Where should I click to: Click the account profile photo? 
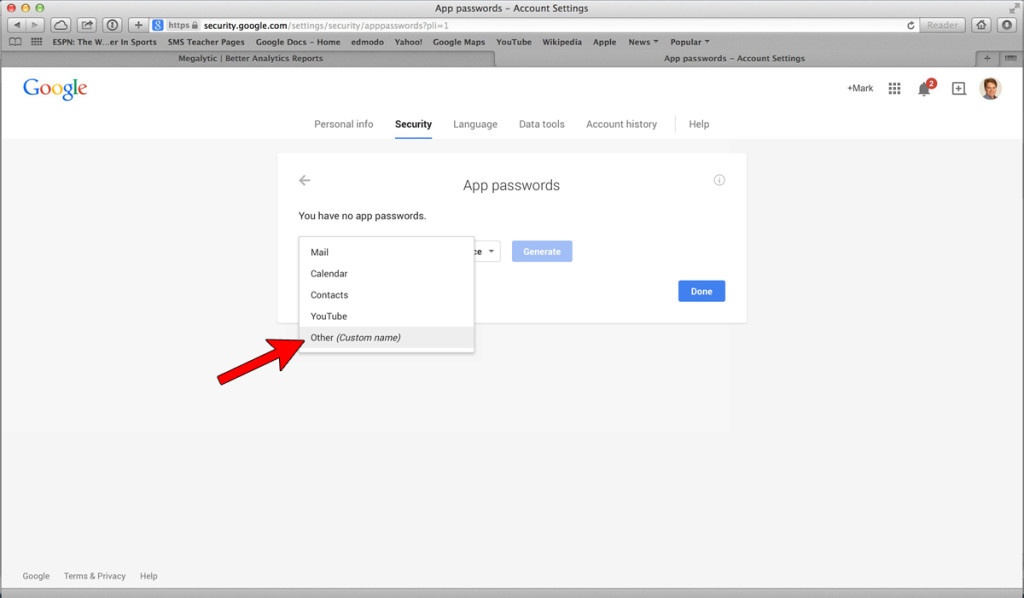click(989, 88)
